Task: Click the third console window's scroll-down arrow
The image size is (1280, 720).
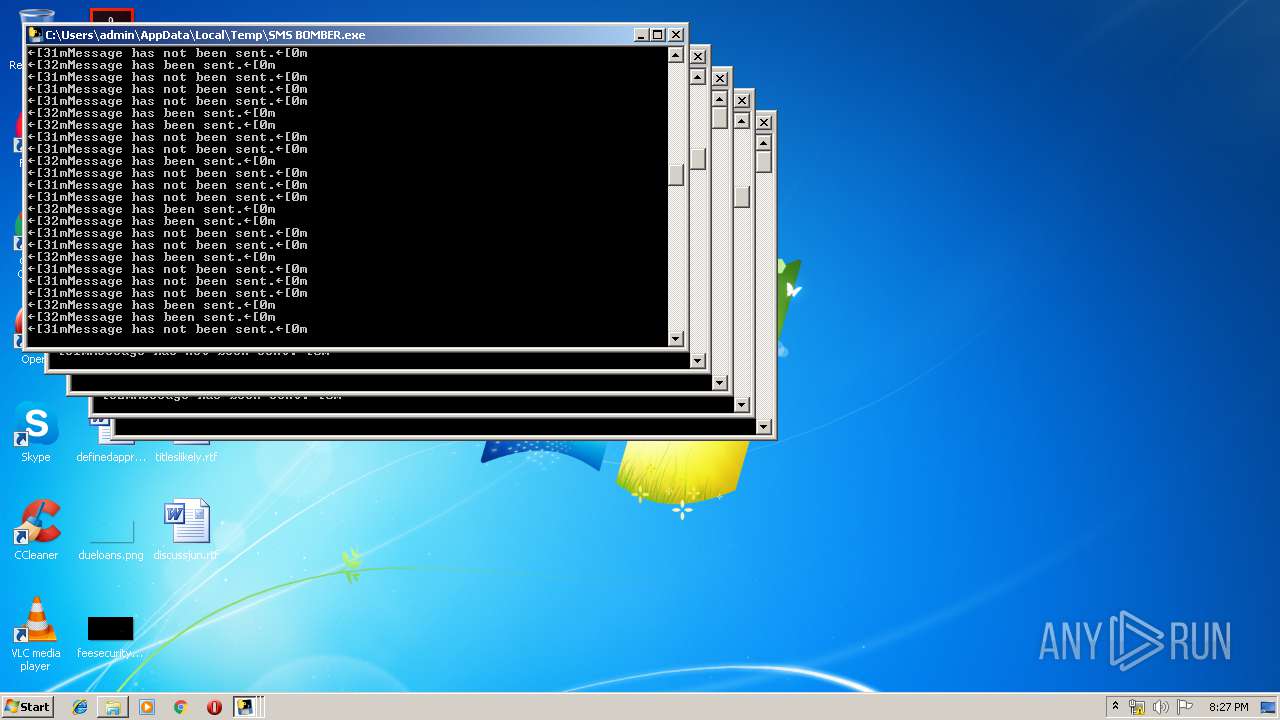Action: [x=720, y=383]
